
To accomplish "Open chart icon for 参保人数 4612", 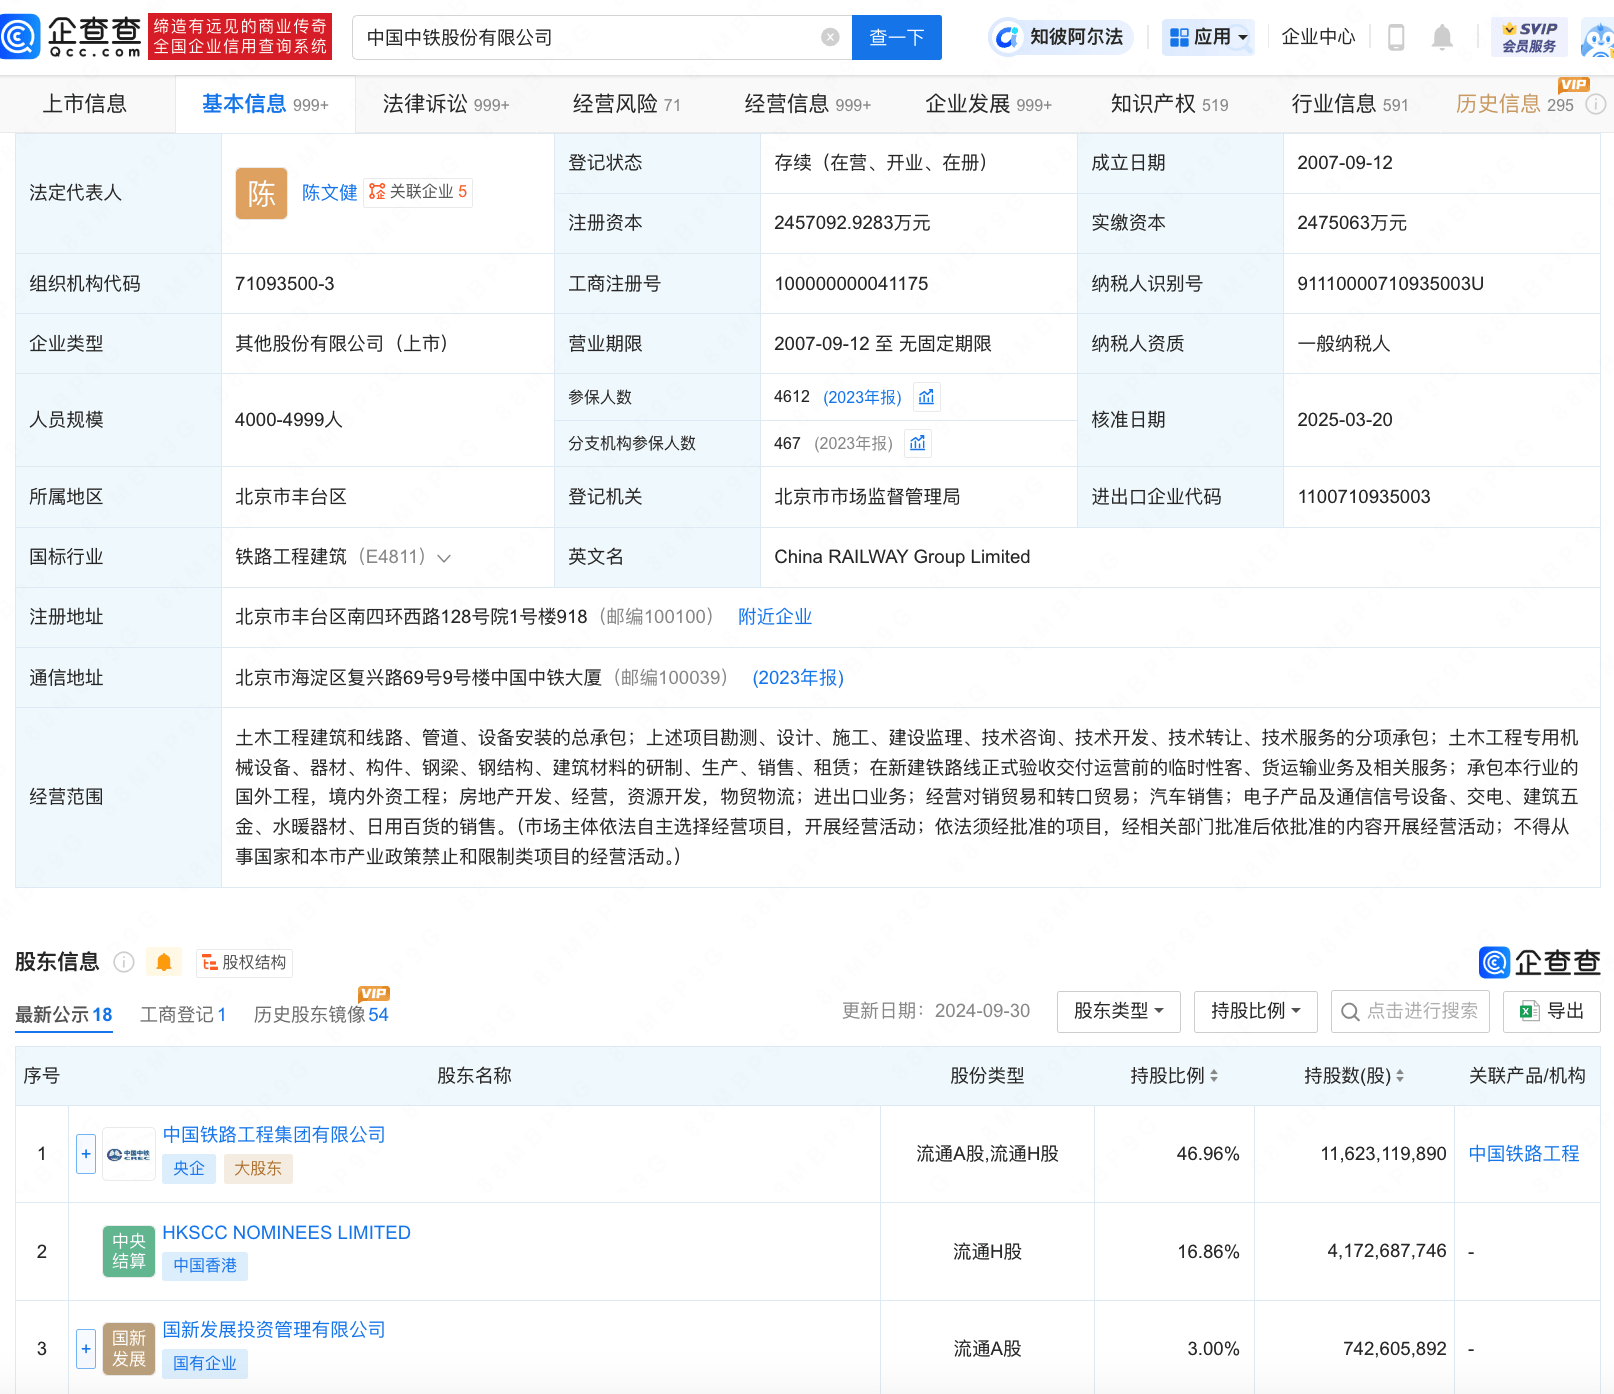I will pyautogui.click(x=926, y=397).
